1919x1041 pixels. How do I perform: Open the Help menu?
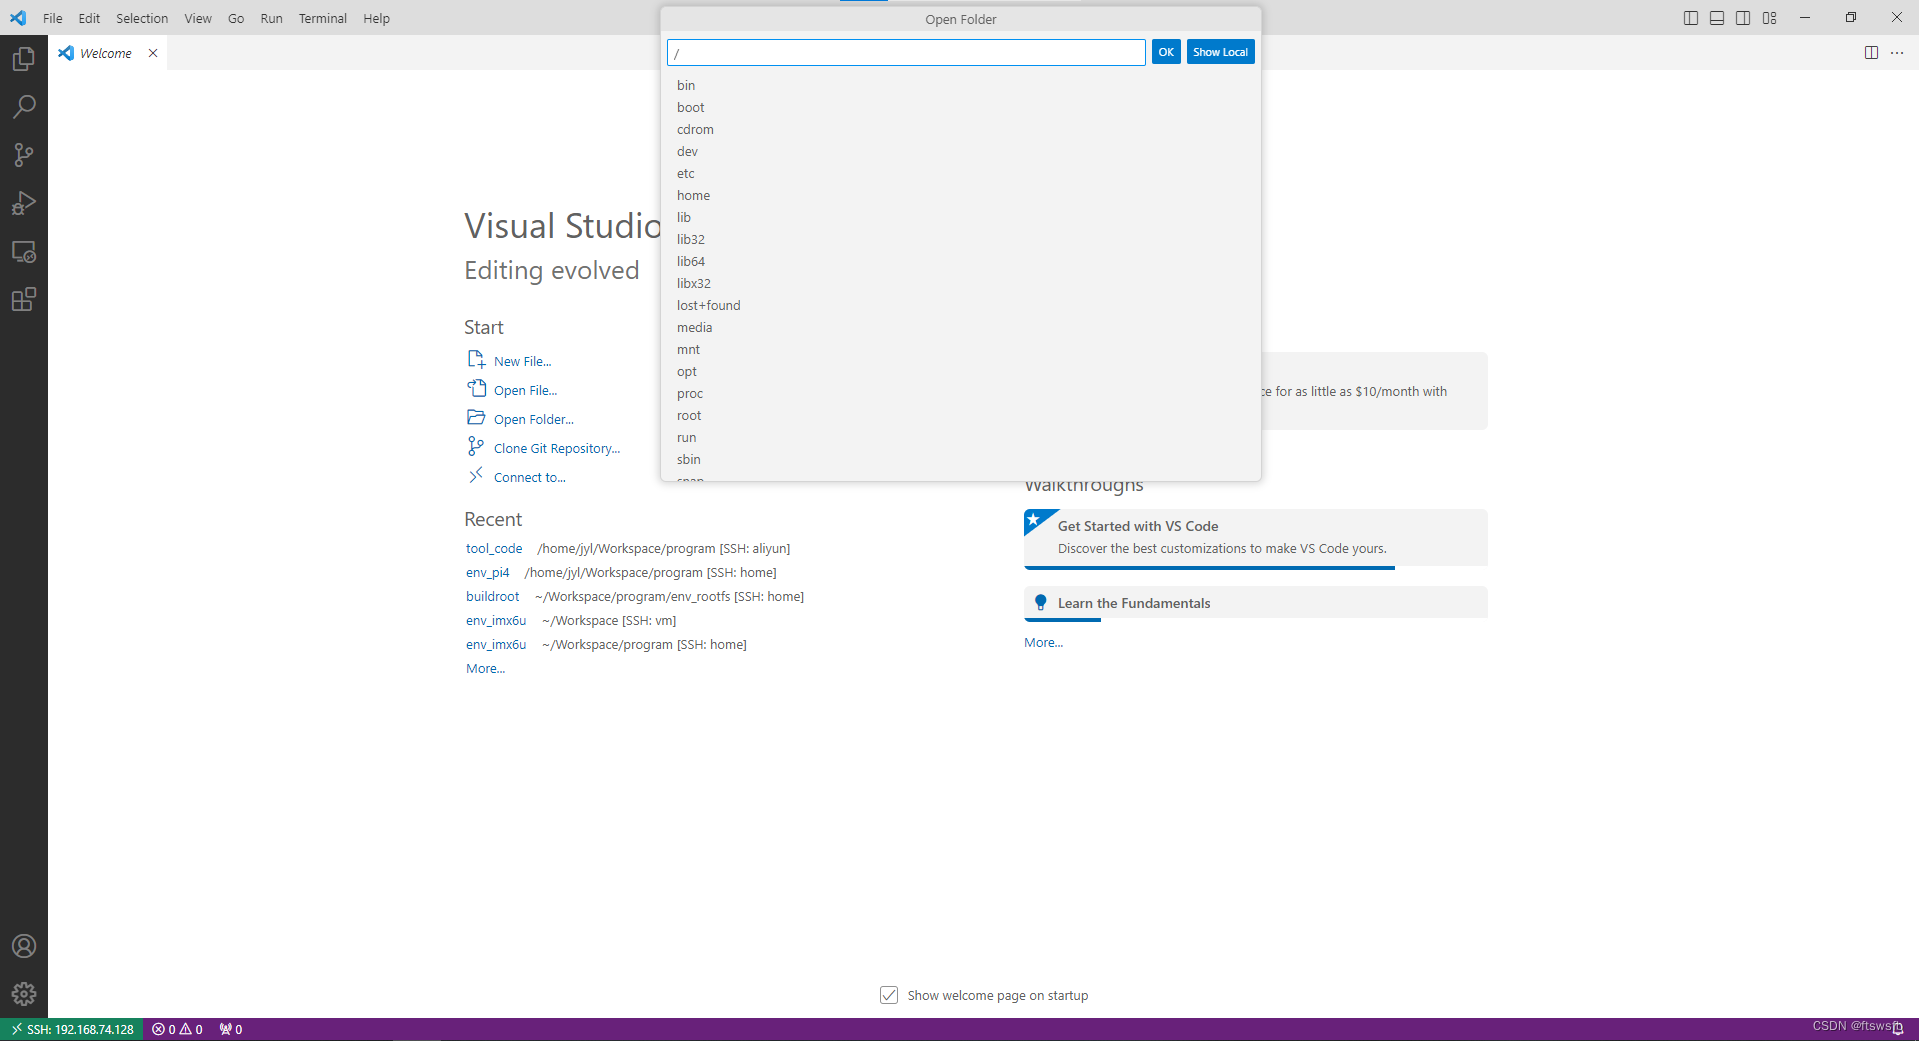coord(376,18)
